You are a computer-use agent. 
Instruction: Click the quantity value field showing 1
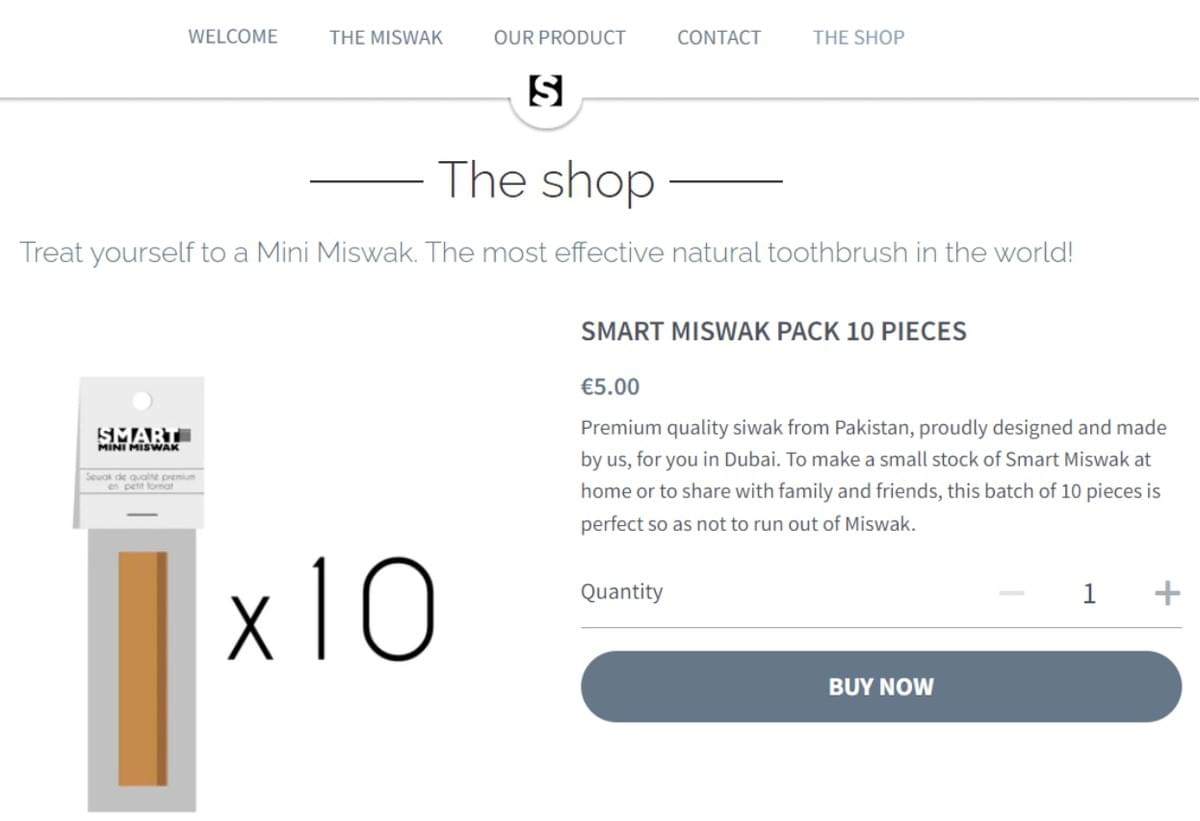[x=1089, y=594]
